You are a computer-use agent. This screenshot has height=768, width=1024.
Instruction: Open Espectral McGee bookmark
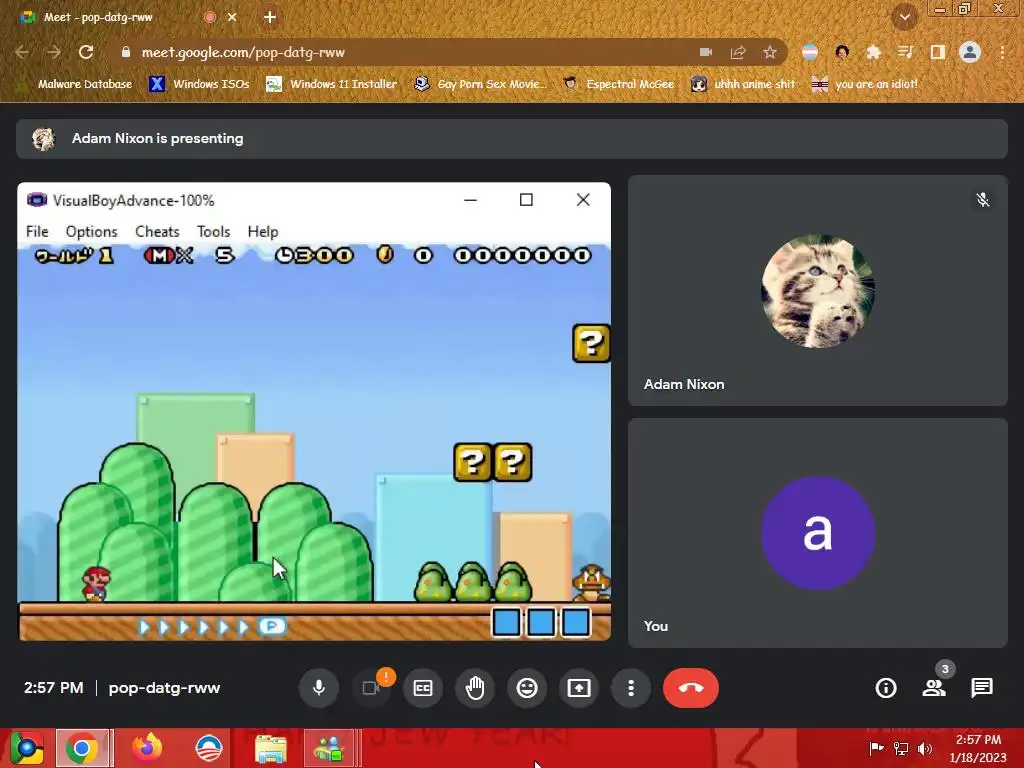[x=619, y=84]
